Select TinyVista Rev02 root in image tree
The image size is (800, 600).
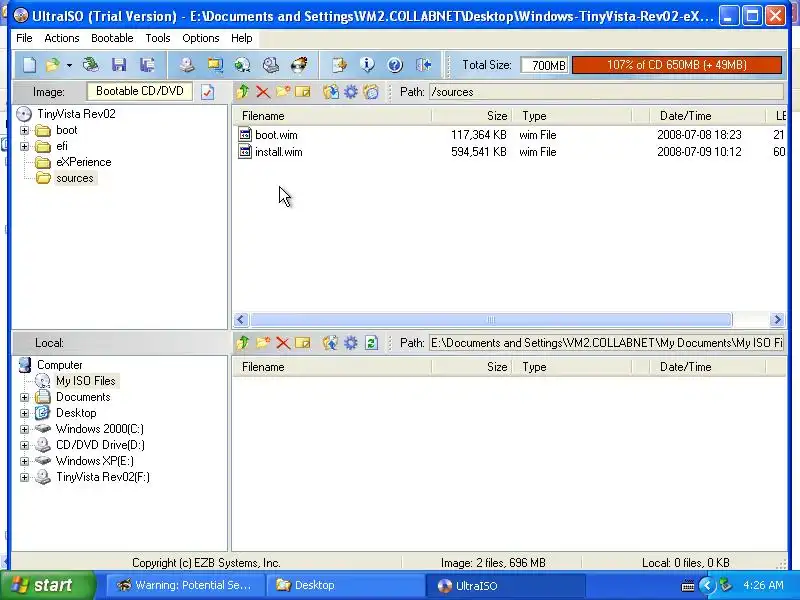click(76, 114)
